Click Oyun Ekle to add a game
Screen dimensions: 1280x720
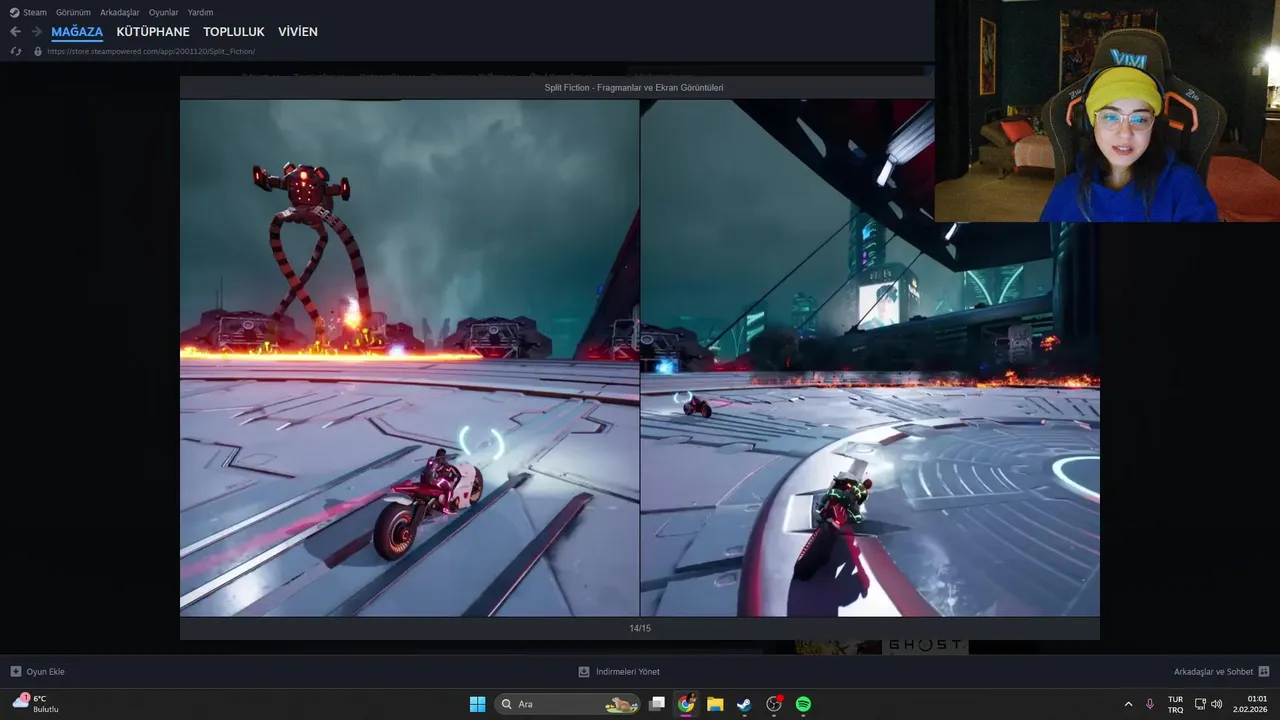45,672
